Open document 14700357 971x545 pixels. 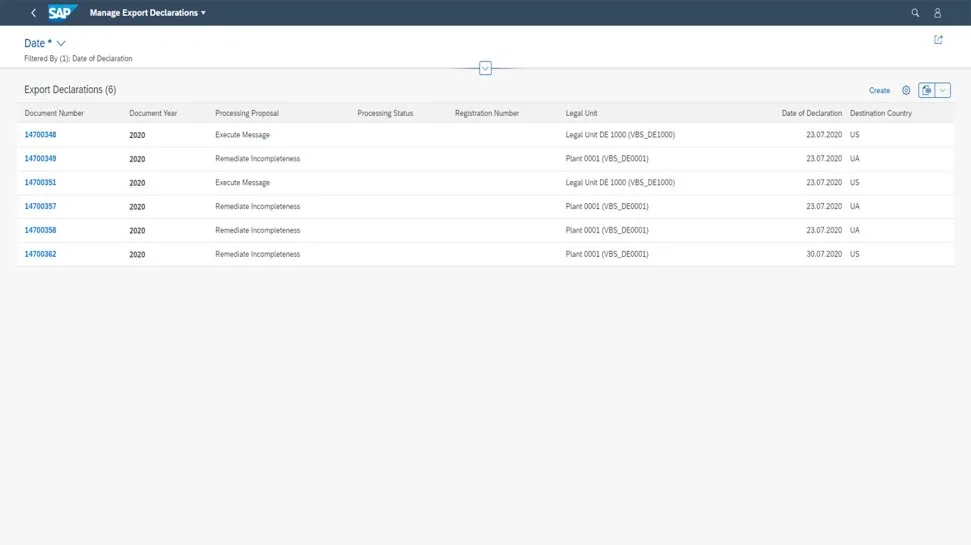point(40,206)
